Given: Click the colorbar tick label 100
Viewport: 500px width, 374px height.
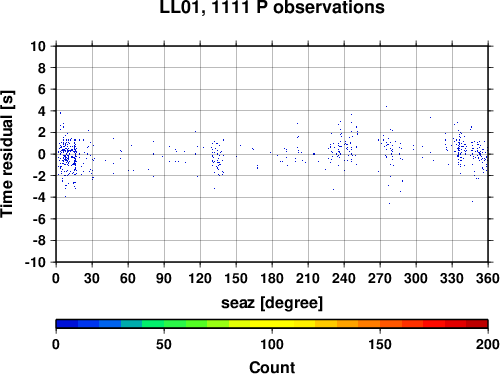Looking at the screenshot, I should click(x=272, y=344).
